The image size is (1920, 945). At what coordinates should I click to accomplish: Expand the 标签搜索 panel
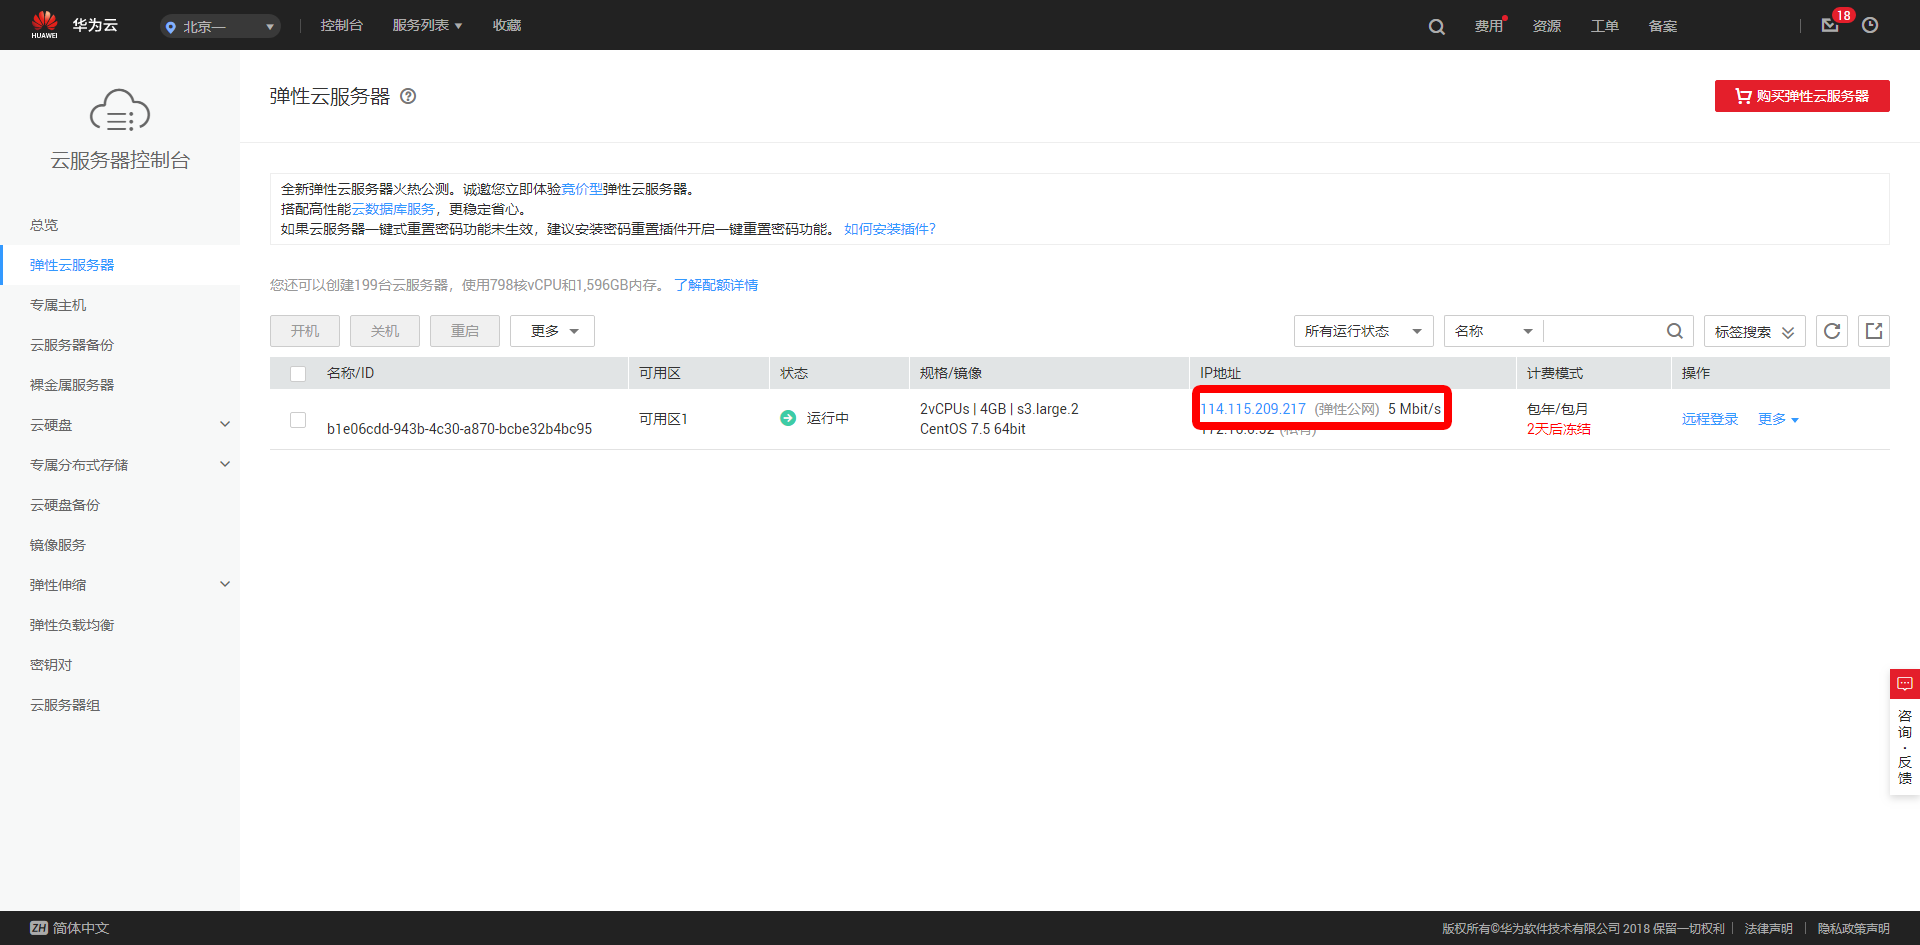point(1754,331)
